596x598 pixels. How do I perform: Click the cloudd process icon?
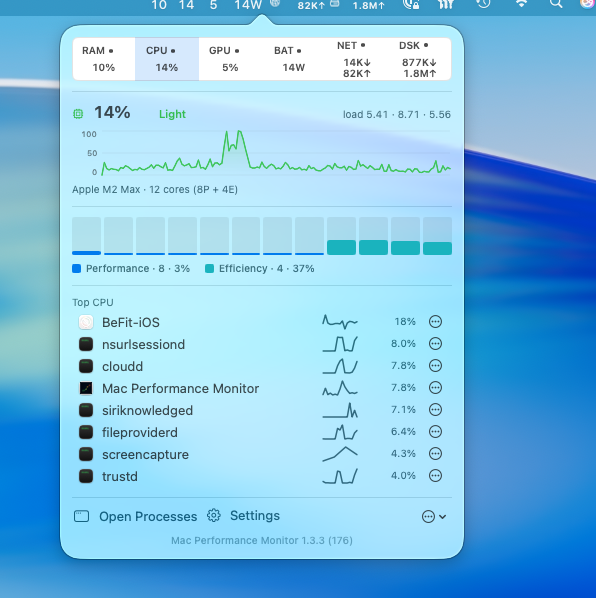(86, 366)
